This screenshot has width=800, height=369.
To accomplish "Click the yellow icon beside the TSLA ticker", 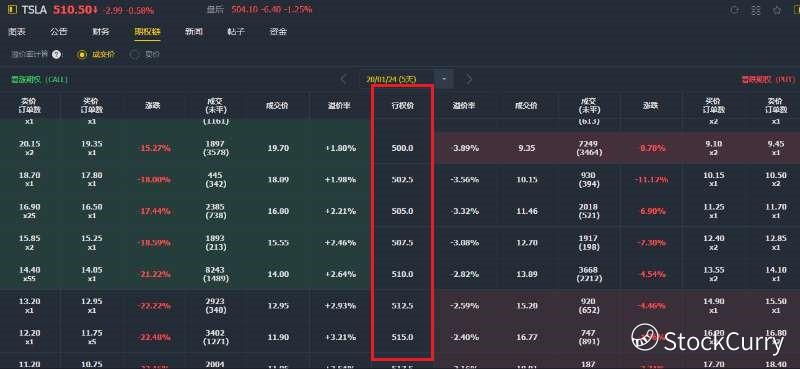I will point(12,10).
